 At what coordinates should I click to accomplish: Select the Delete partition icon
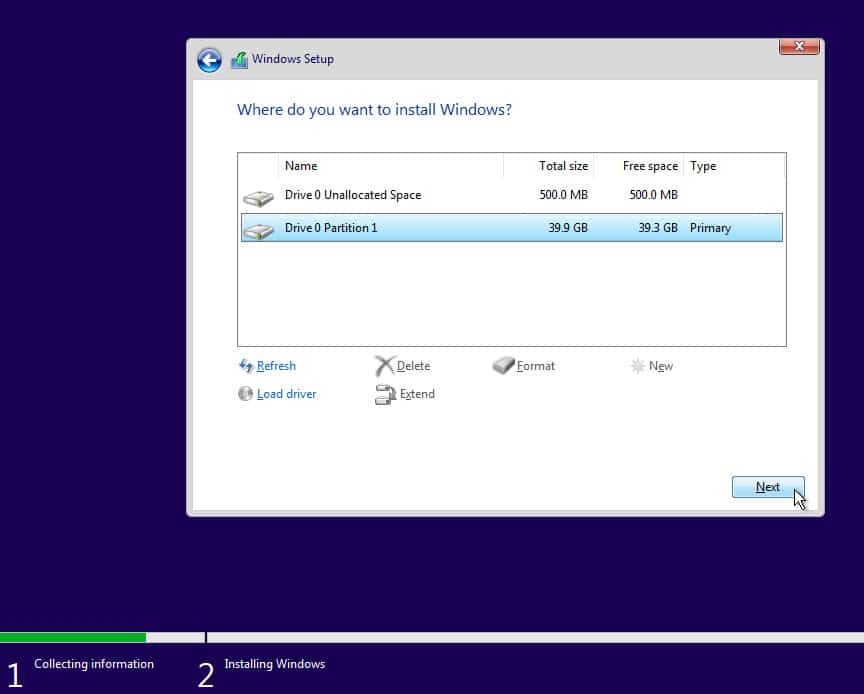pyautogui.click(x=384, y=366)
